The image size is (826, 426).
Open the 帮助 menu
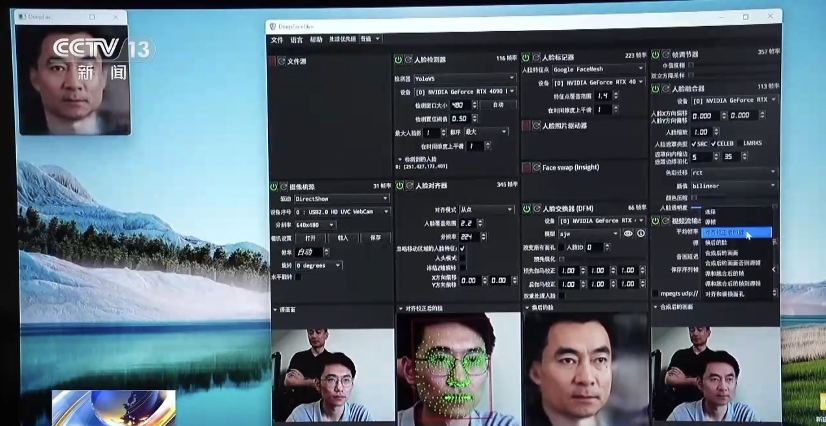316,39
